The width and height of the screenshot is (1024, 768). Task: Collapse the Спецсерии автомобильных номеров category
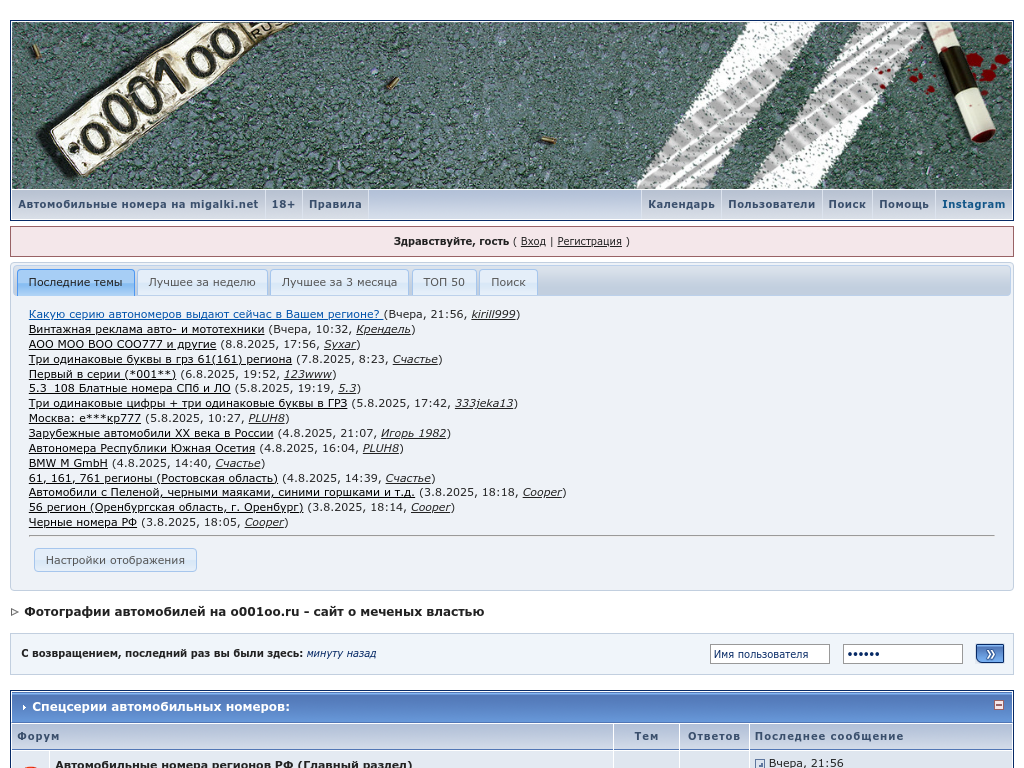998,705
